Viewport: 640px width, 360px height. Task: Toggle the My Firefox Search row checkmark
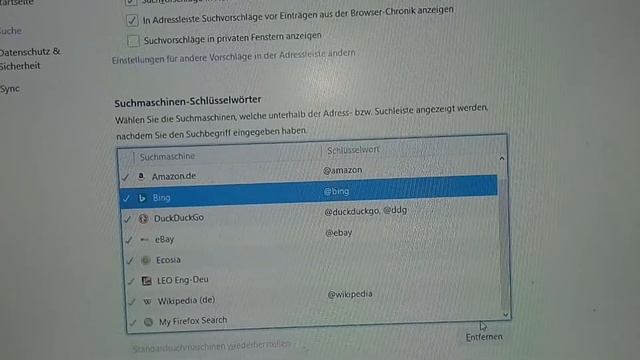[x=133, y=322]
